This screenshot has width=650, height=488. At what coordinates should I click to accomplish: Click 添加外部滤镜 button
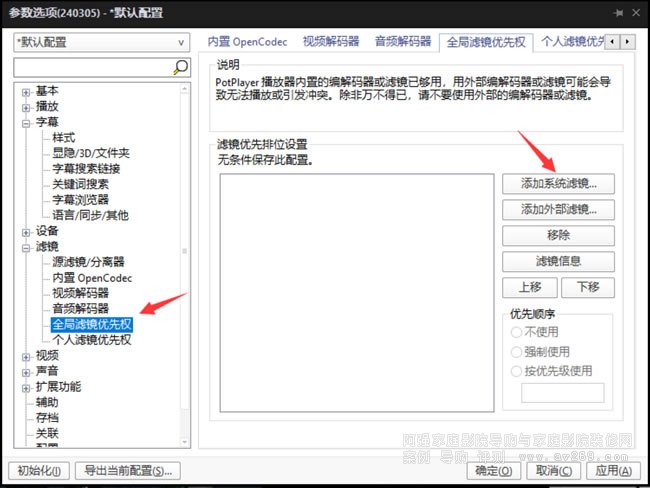[x=558, y=210]
